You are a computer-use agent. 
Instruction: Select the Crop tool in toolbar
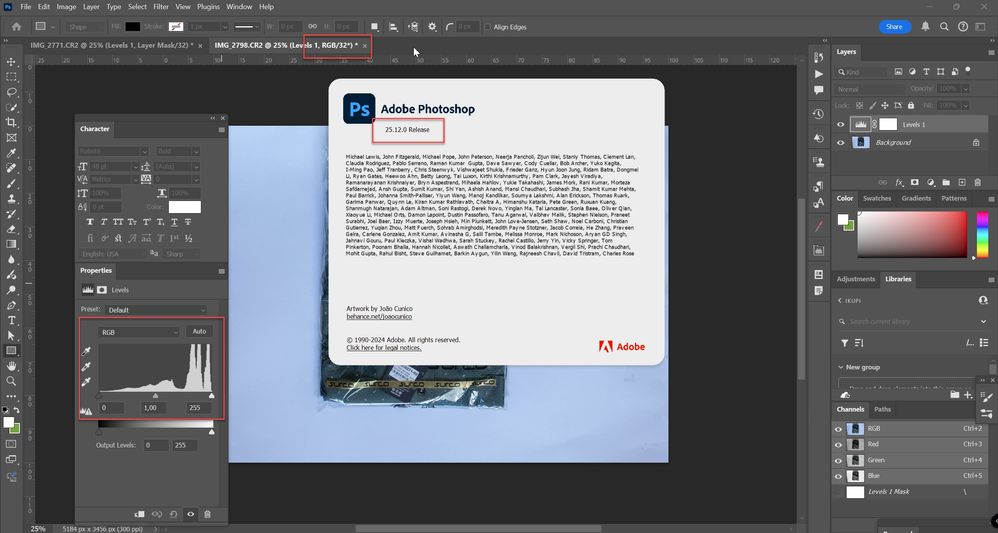(x=11, y=122)
